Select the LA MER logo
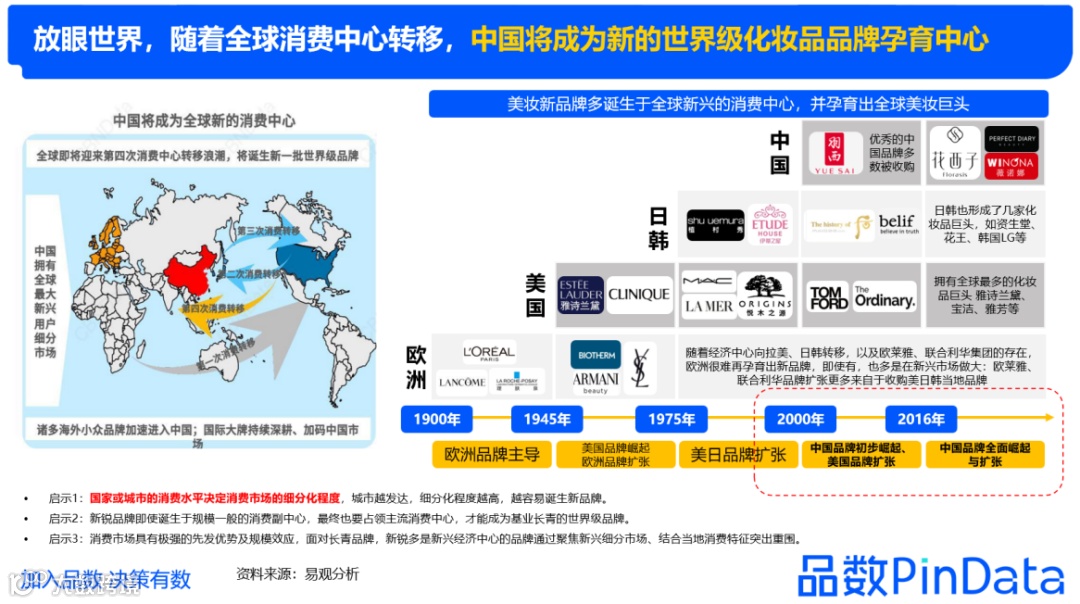 (x=708, y=307)
